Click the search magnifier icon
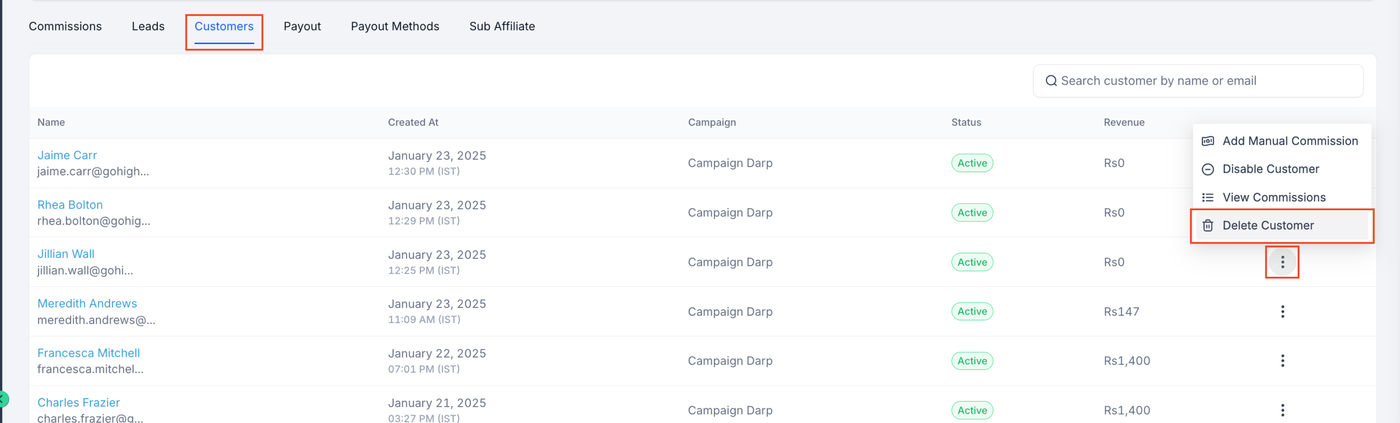 click(1051, 81)
